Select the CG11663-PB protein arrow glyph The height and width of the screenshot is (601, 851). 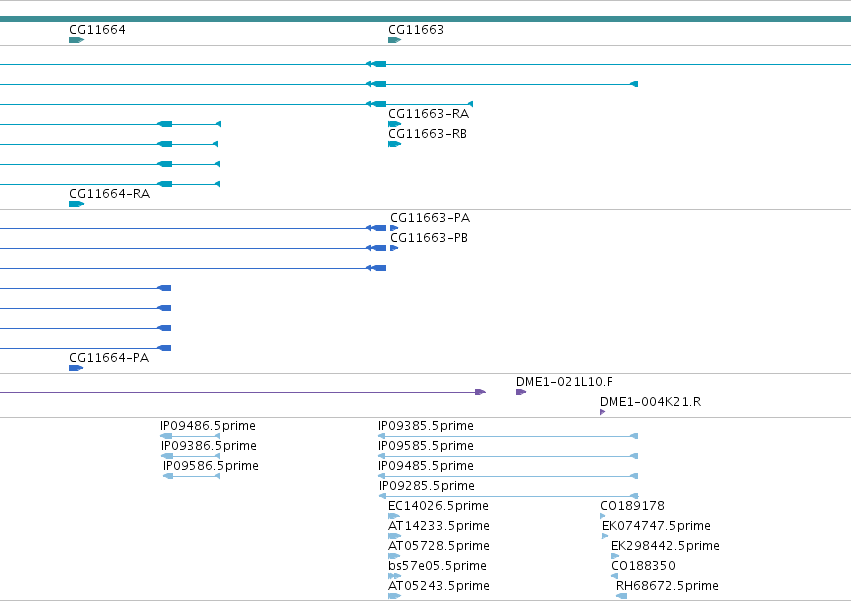coord(394,248)
